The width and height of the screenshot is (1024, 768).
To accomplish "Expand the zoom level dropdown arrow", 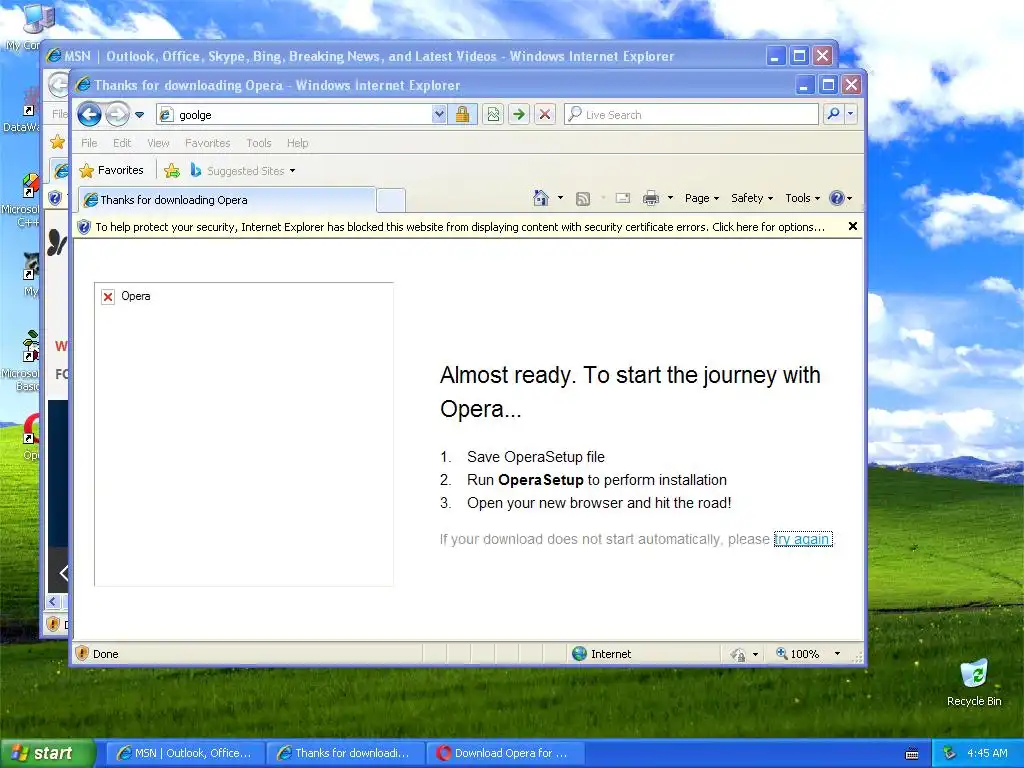I will [x=837, y=654].
